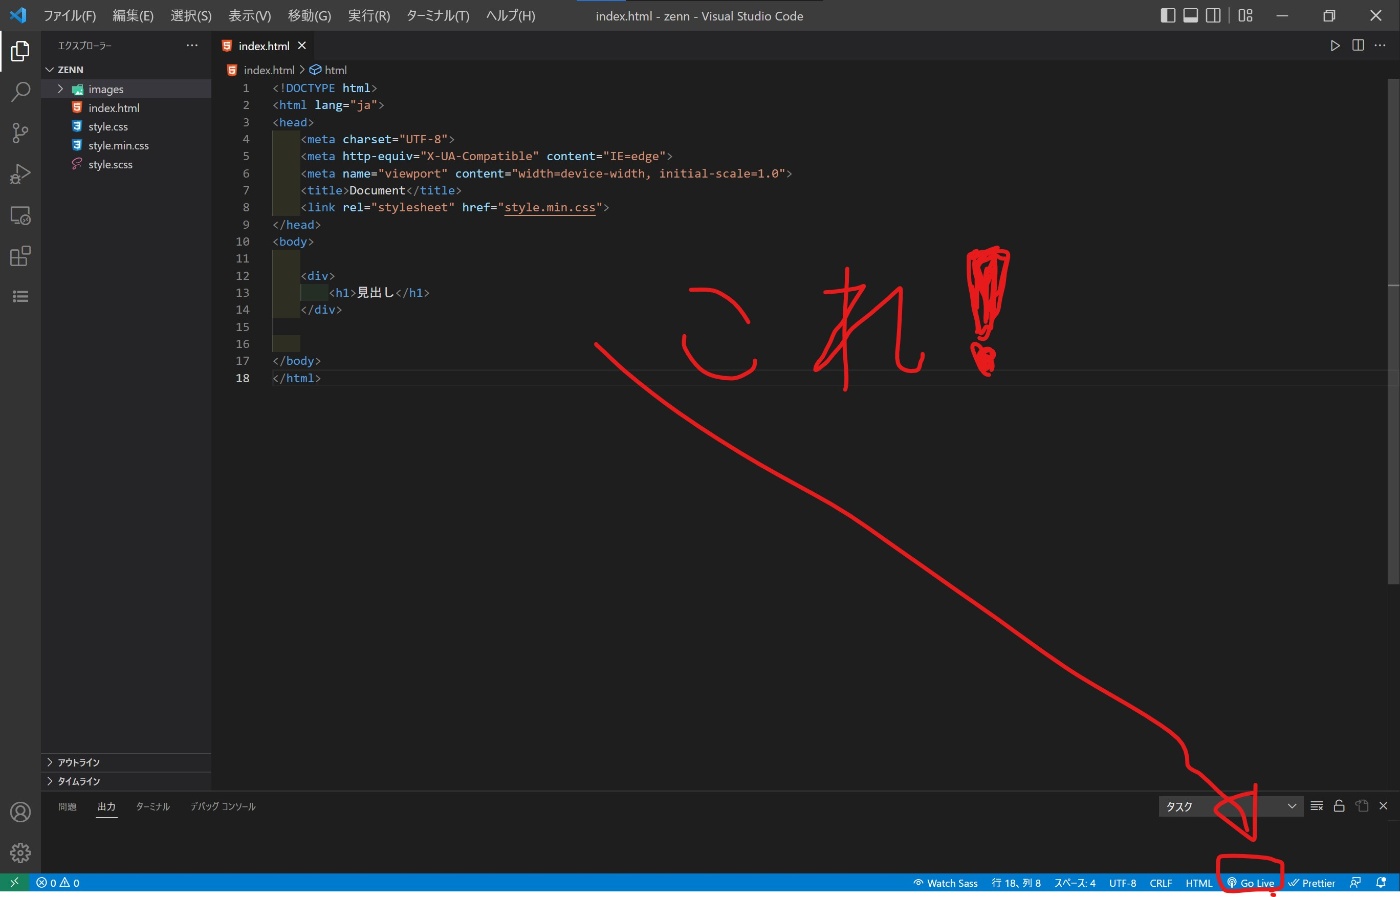Close the bottom panel
Screen dimensions: 1400x897
(x=1384, y=806)
